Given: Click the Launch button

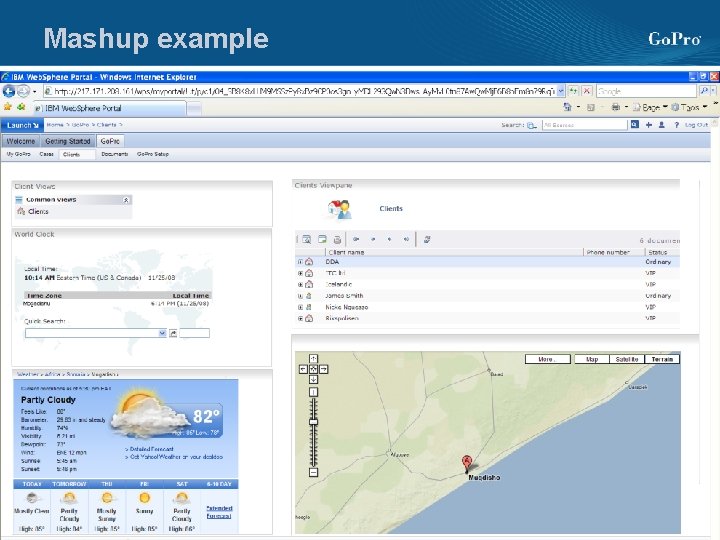Looking at the screenshot, I should pos(22,125).
